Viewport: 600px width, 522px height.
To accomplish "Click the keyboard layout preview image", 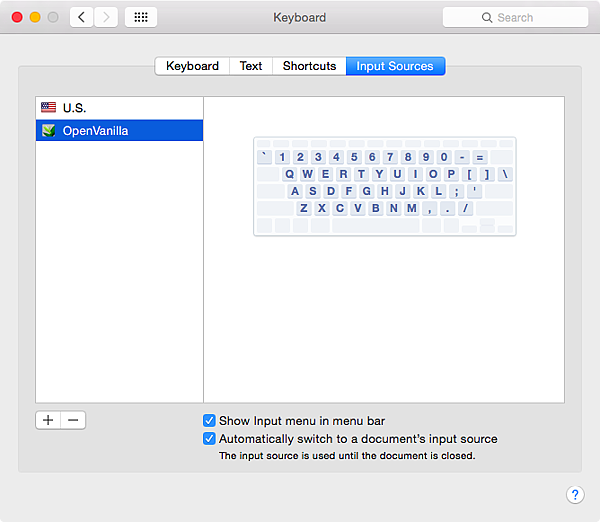I will [x=385, y=186].
